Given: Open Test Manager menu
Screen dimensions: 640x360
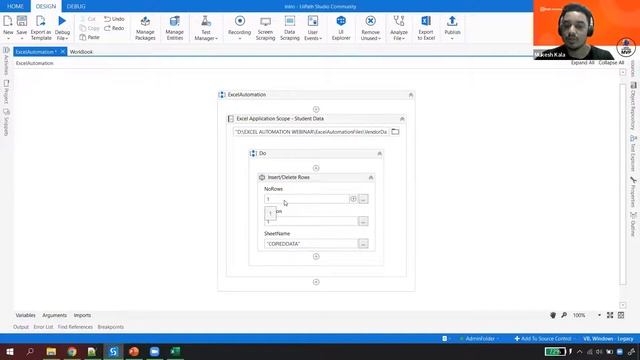Looking at the screenshot, I should coord(206,28).
